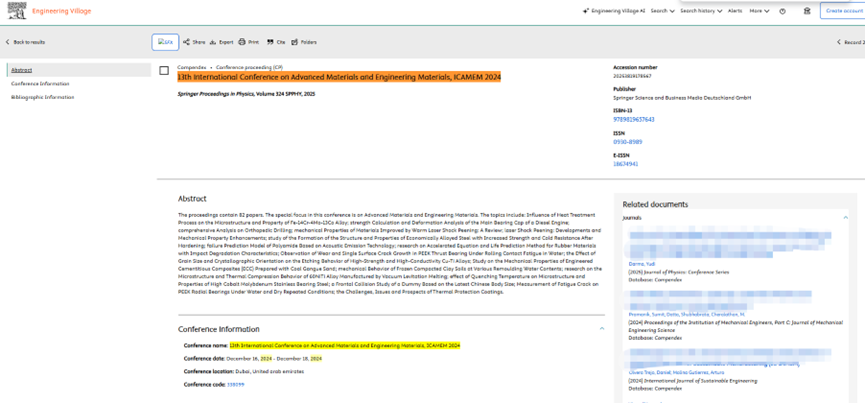Go back to results
The image size is (865, 403).
click(25, 42)
